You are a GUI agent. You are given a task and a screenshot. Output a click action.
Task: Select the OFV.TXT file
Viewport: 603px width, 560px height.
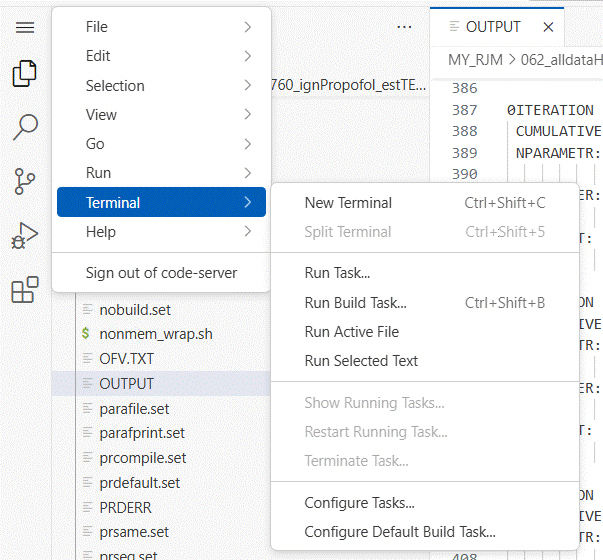pyautogui.click(x=126, y=359)
